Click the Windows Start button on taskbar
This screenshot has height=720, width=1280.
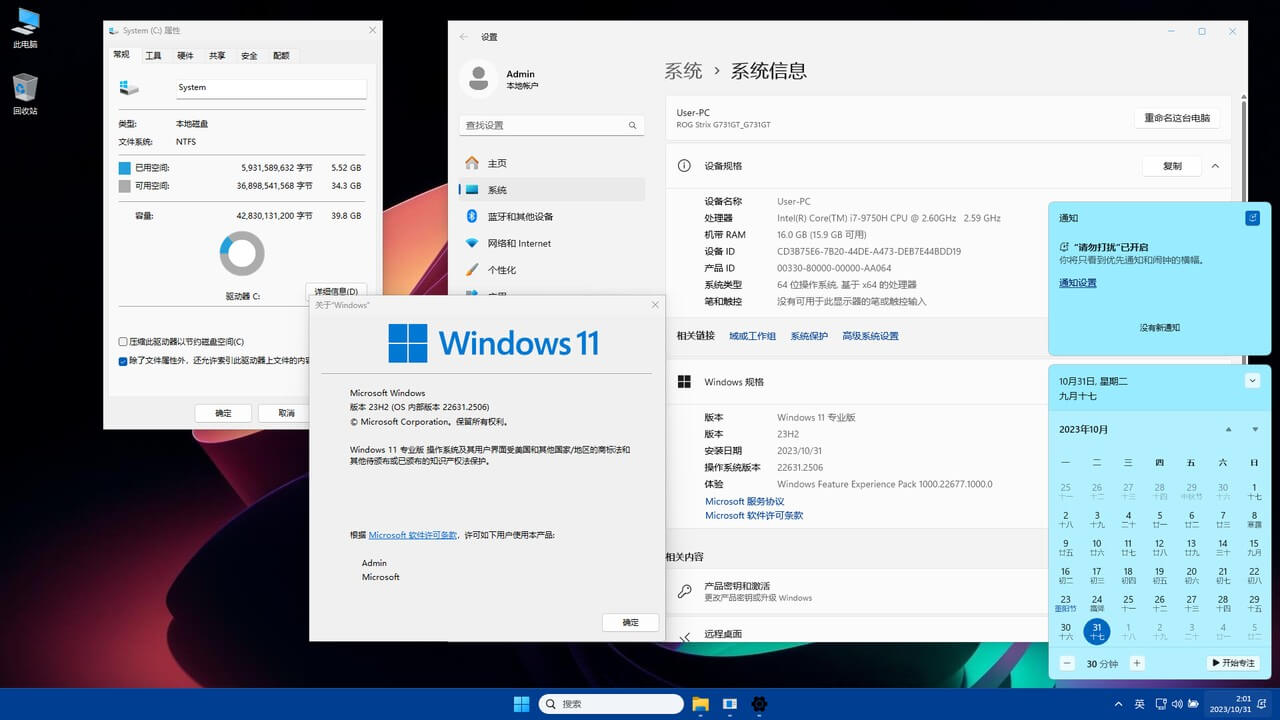521,704
